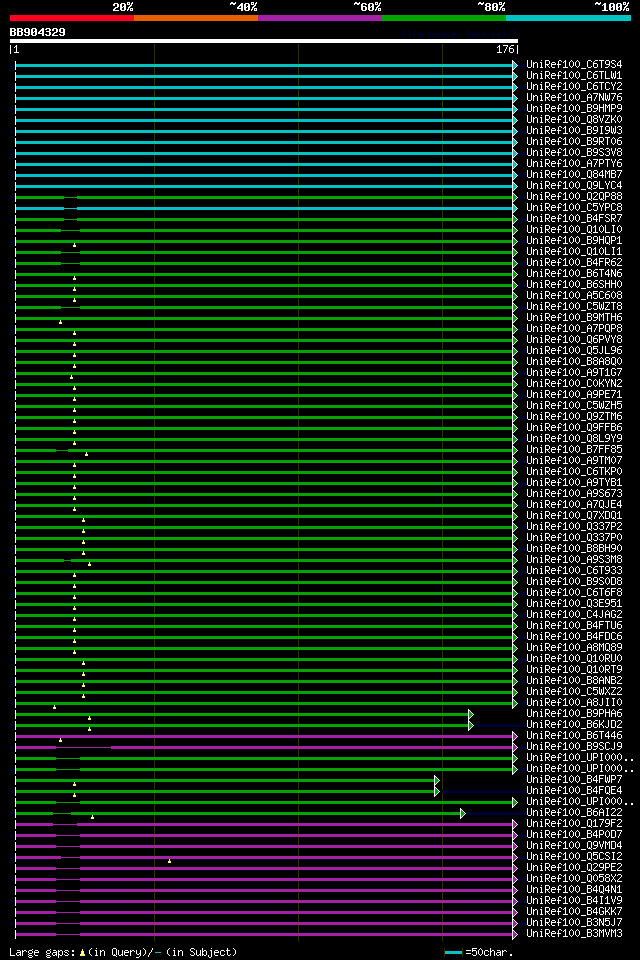This screenshot has width=640, height=960.
Task: Click the arrowhead ending the B9PHA6 alignment
Action: 471,714
